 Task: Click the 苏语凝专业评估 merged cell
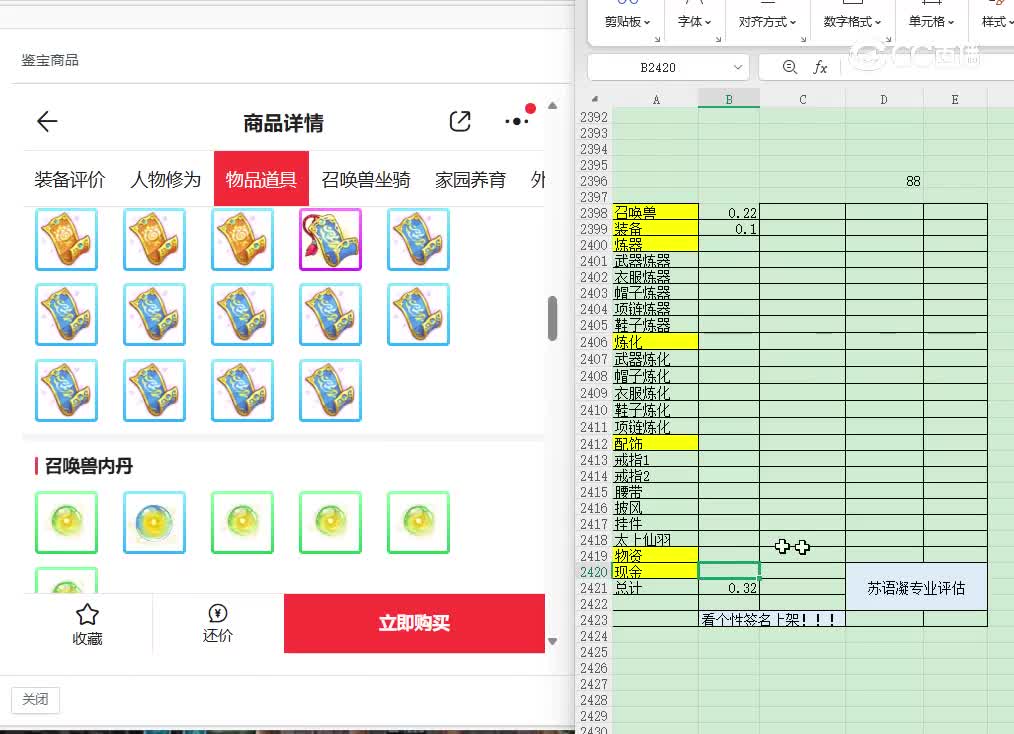click(916, 588)
